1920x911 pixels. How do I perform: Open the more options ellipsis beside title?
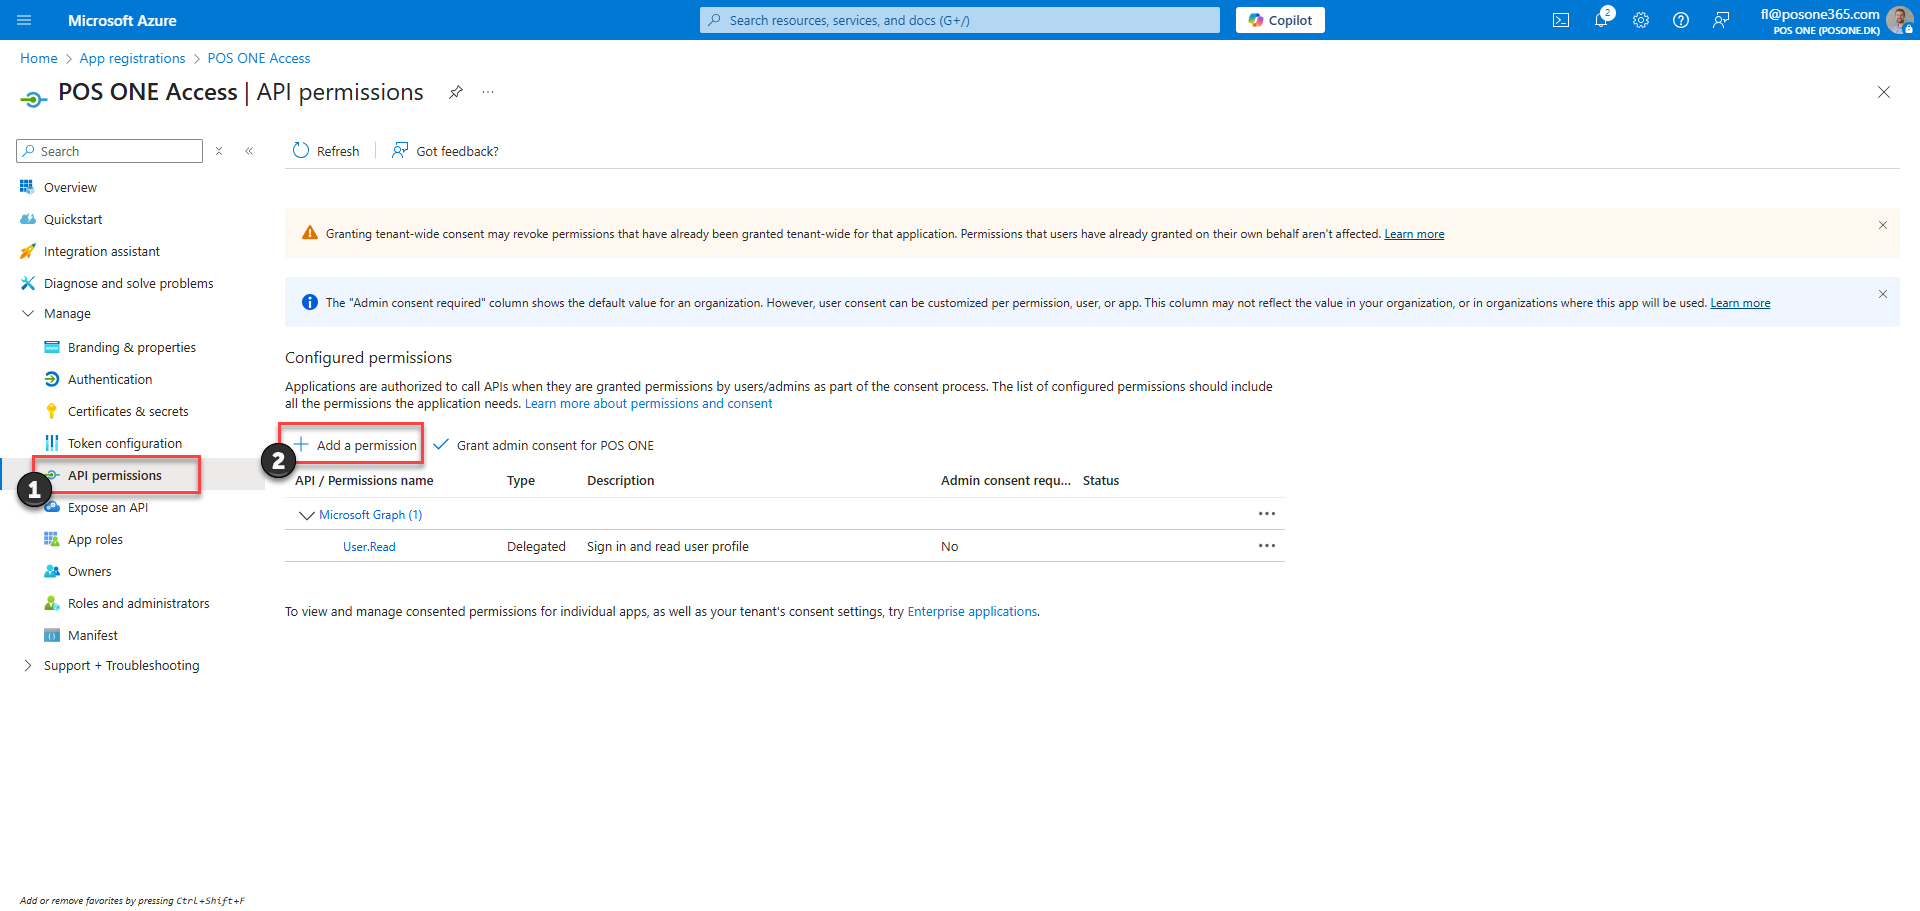pos(488,92)
